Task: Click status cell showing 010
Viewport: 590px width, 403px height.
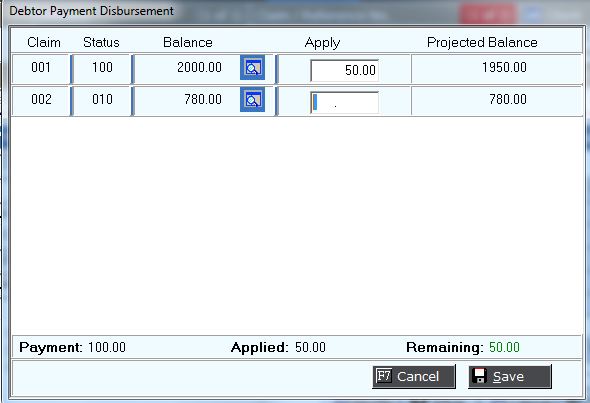Action: click(102, 100)
